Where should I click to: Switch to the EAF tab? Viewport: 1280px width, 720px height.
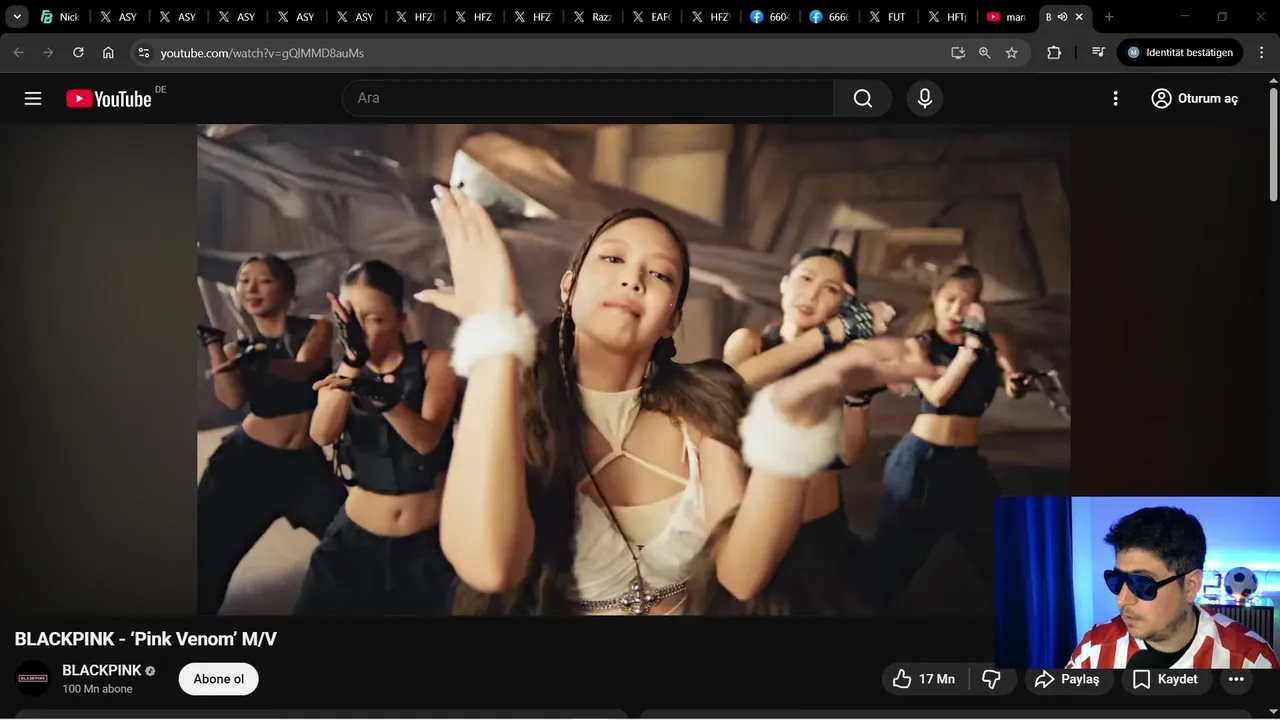650,17
